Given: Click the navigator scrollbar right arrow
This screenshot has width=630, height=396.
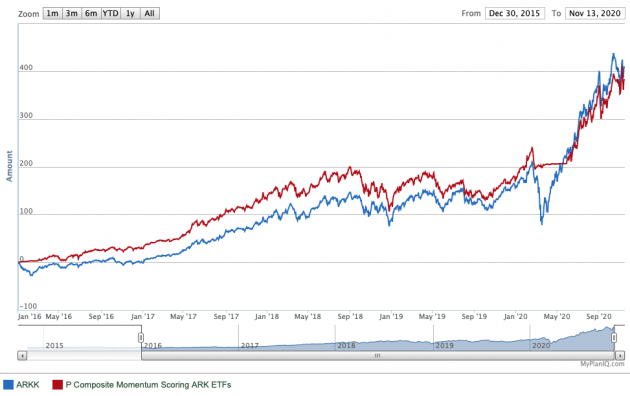Looking at the screenshot, I should pos(620,355).
